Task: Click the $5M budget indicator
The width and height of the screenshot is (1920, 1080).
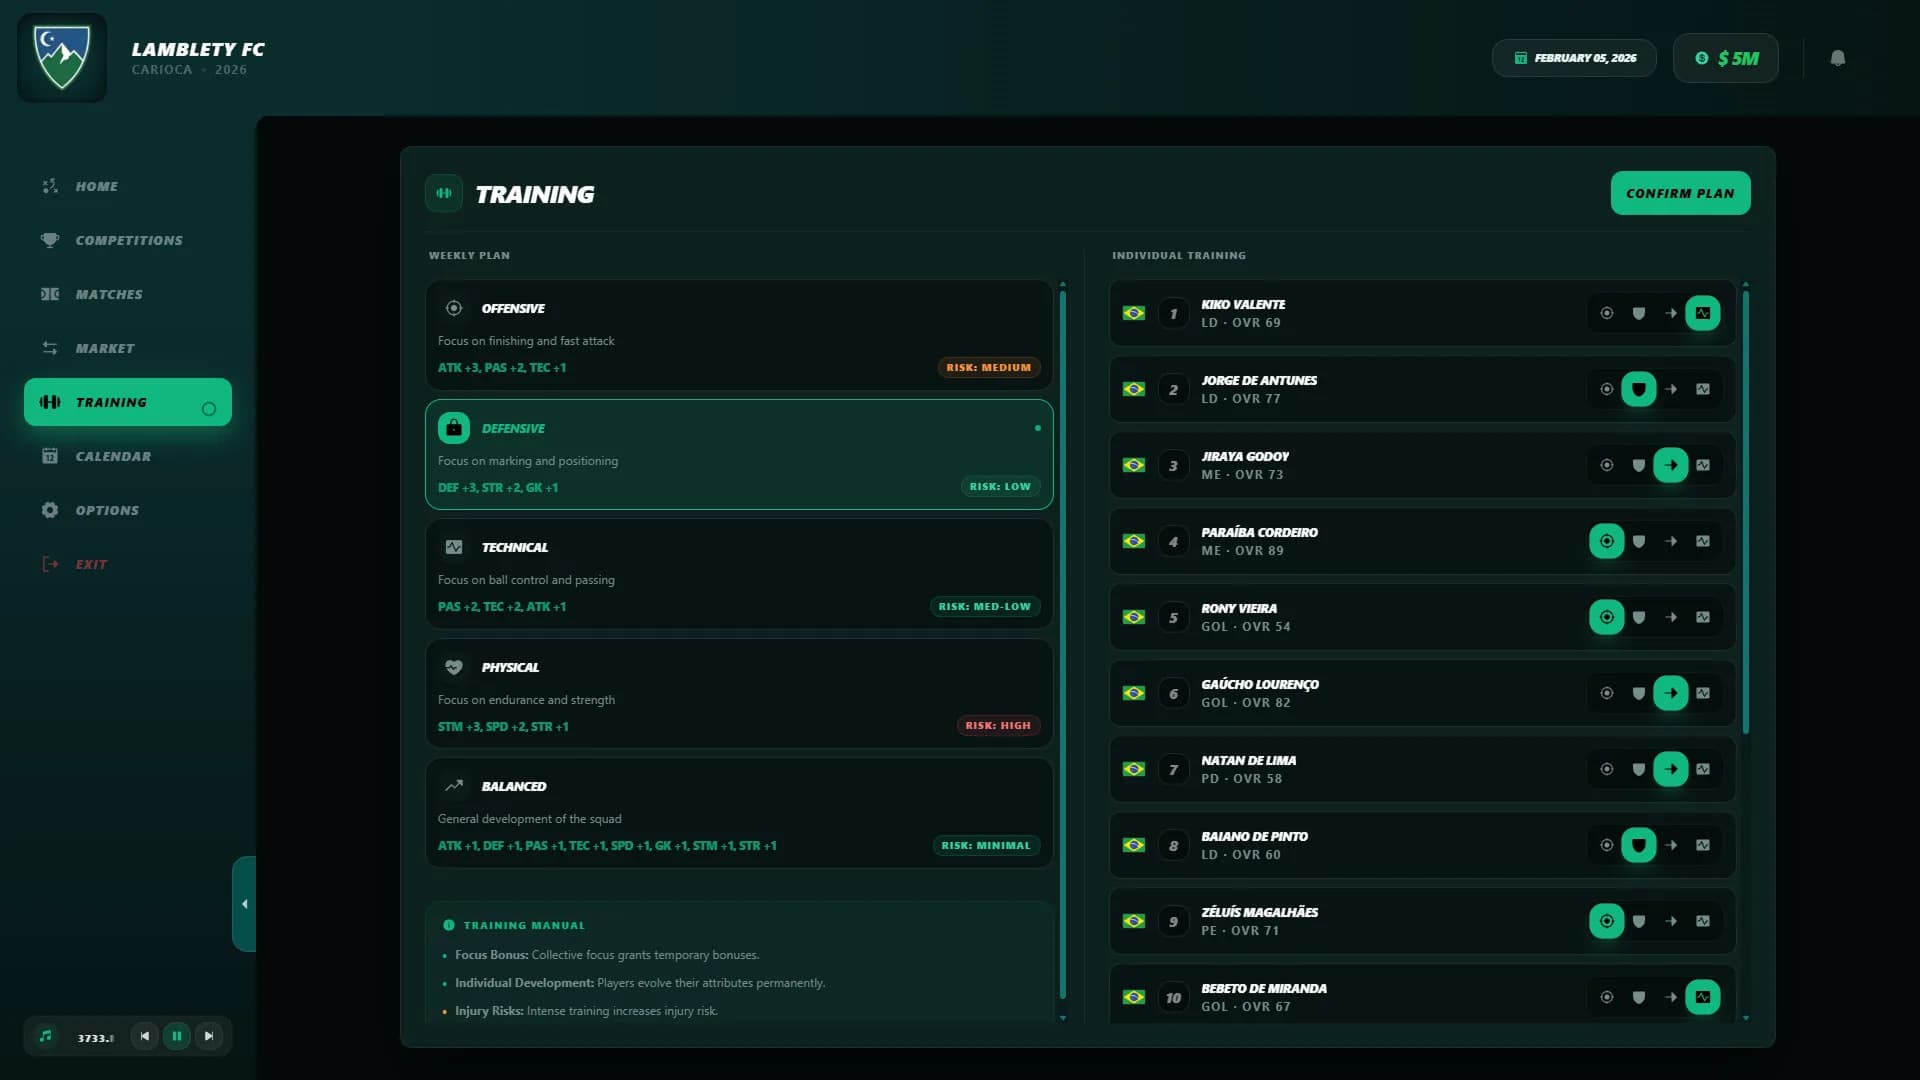Action: tap(1726, 58)
